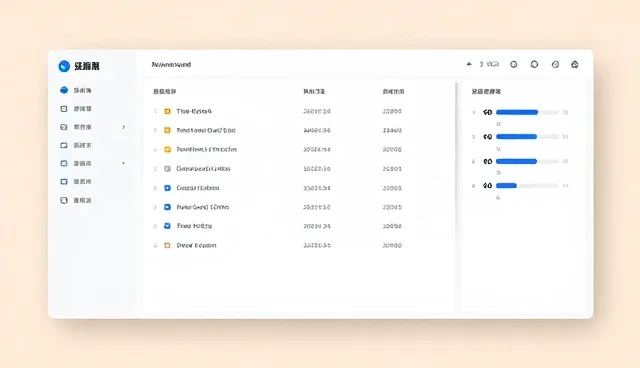Click the blue round logo icon in sidebar header

click(x=64, y=66)
